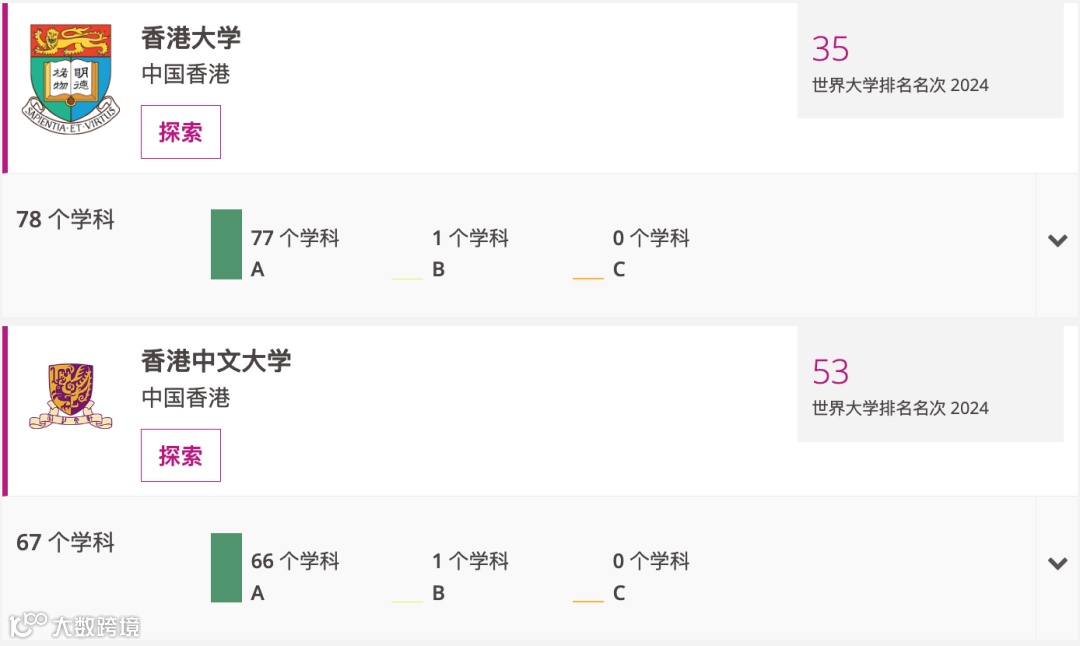This screenshot has height=646, width=1080.
Task: Click 探索 button under 香港中文大学
Action: [x=180, y=455]
